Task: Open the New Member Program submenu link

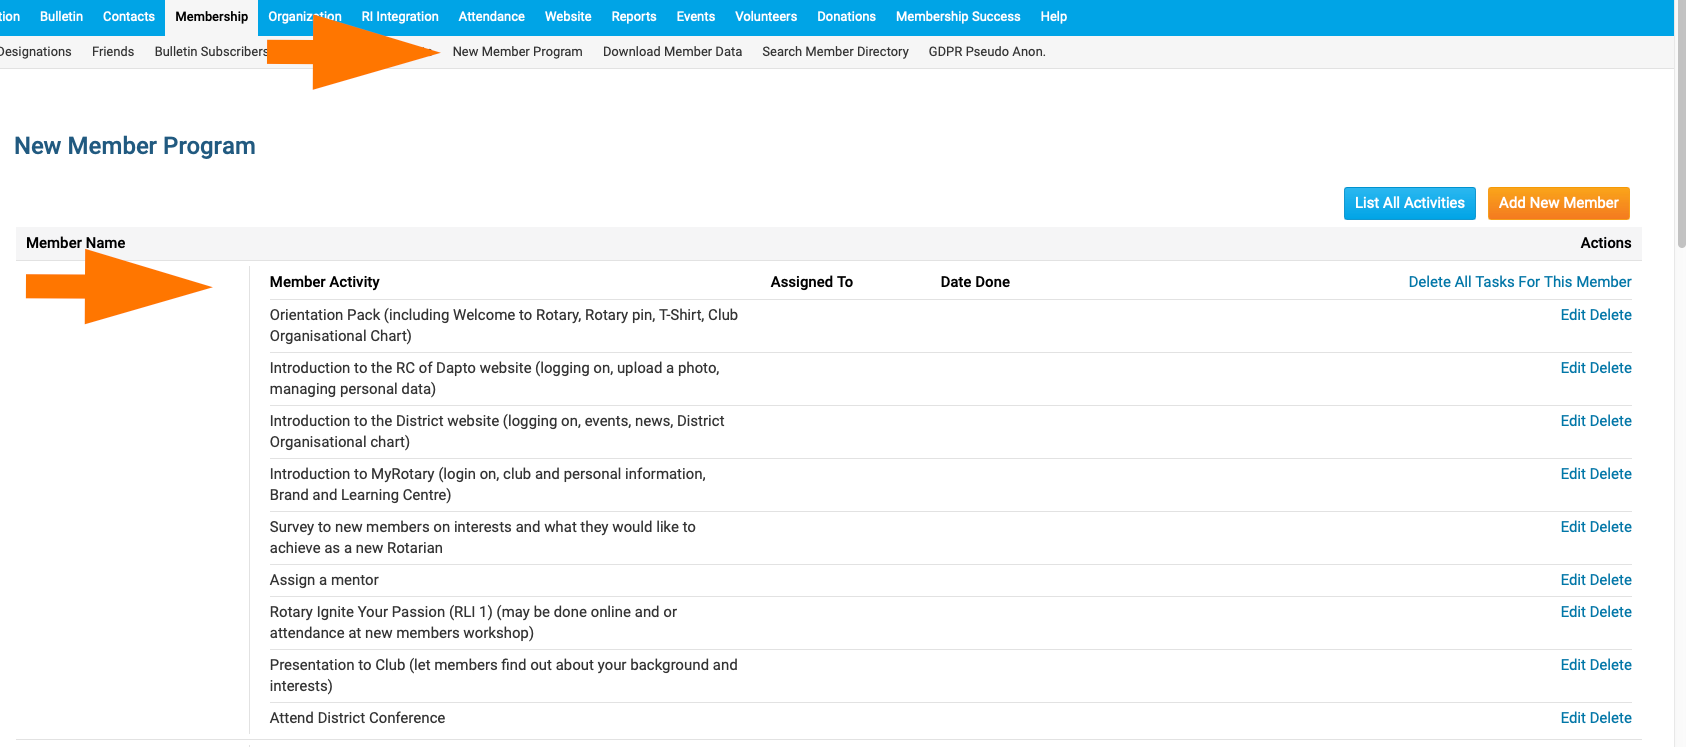Action: (517, 52)
